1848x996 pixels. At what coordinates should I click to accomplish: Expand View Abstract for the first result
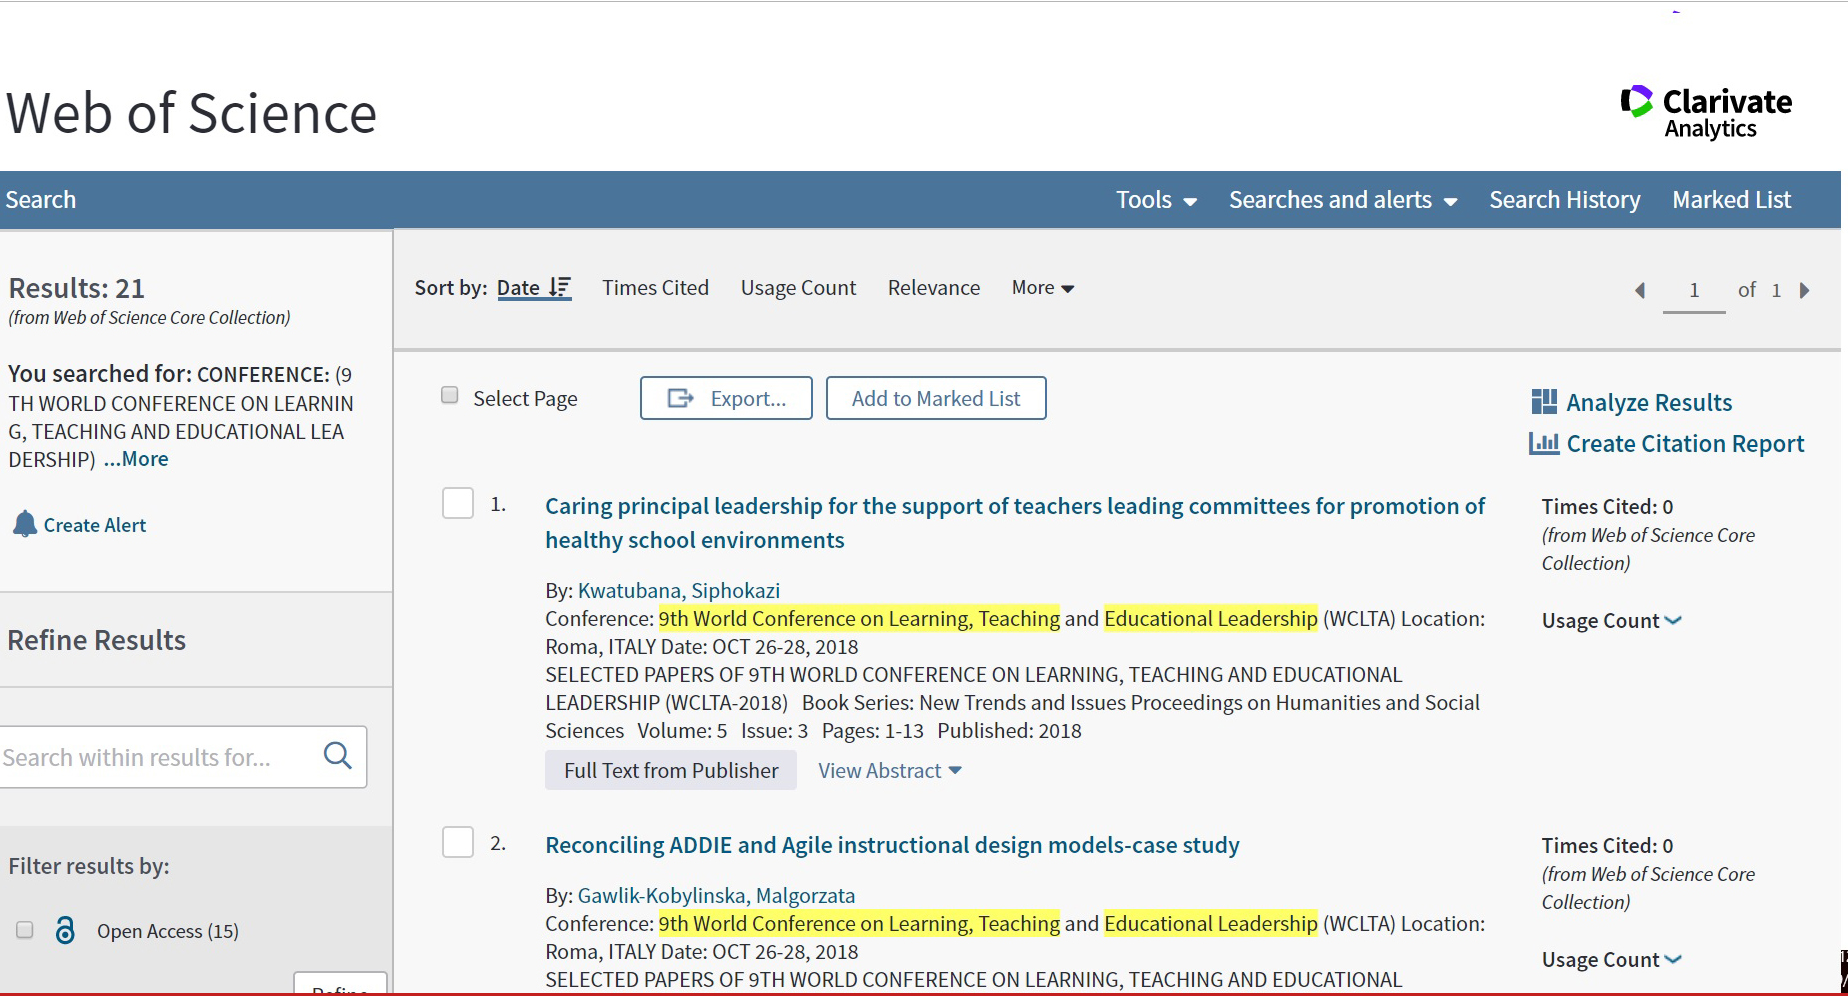pos(889,771)
